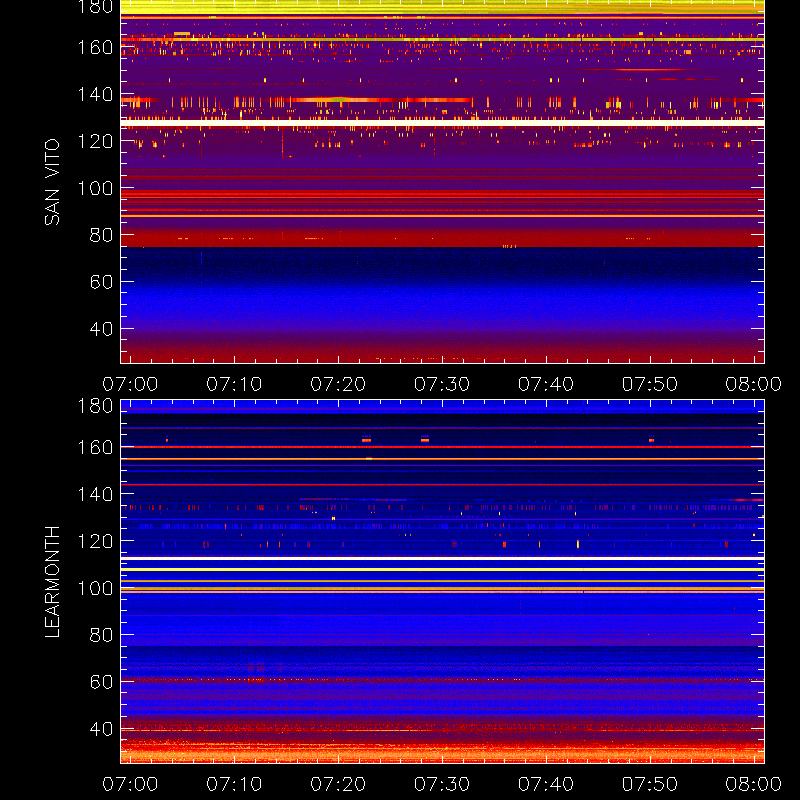
Task: Click the 07:50 time label under Learmonth plot
Action: (649, 784)
